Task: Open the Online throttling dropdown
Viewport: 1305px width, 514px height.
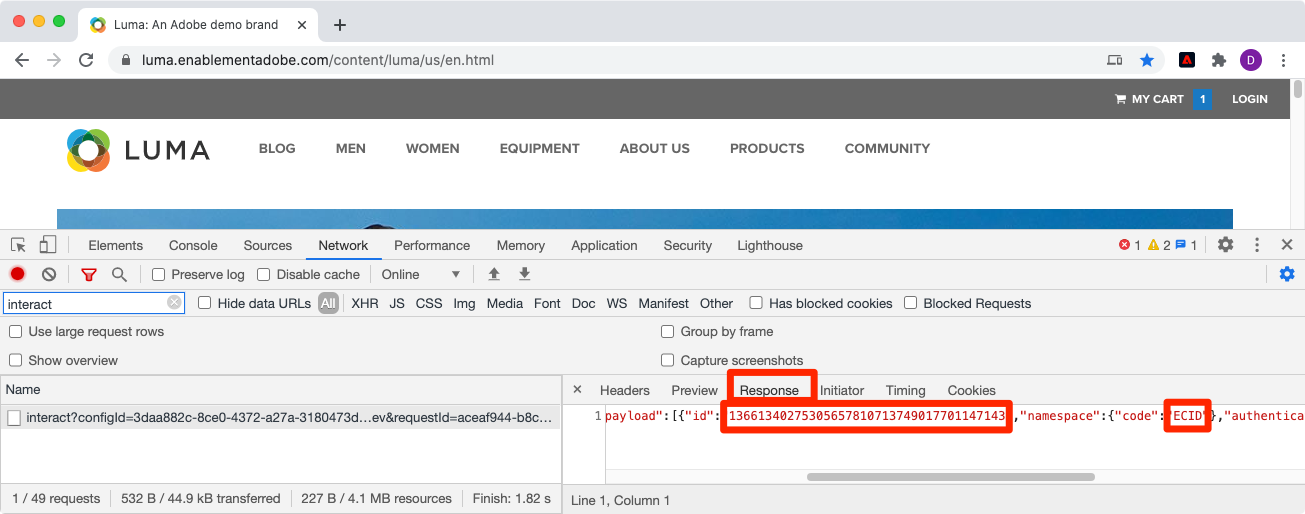Action: click(421, 274)
